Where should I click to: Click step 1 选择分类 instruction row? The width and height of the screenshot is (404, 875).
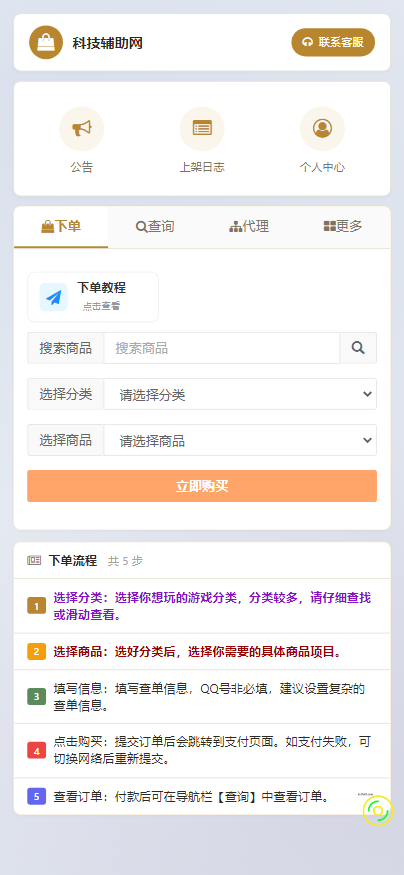[202, 606]
